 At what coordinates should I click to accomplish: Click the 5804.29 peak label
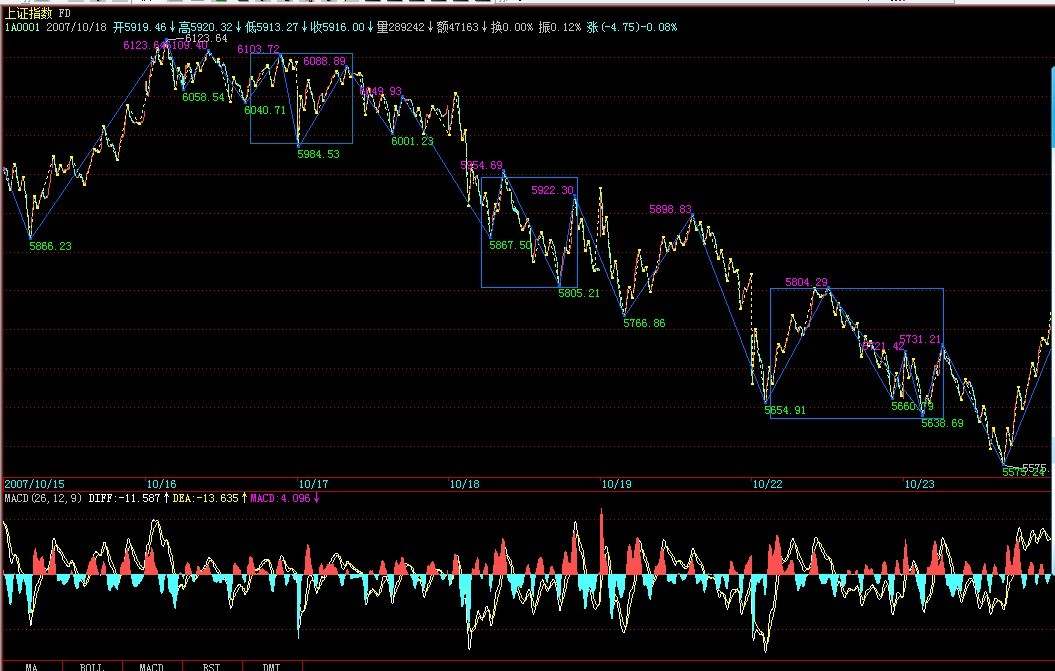pos(806,282)
